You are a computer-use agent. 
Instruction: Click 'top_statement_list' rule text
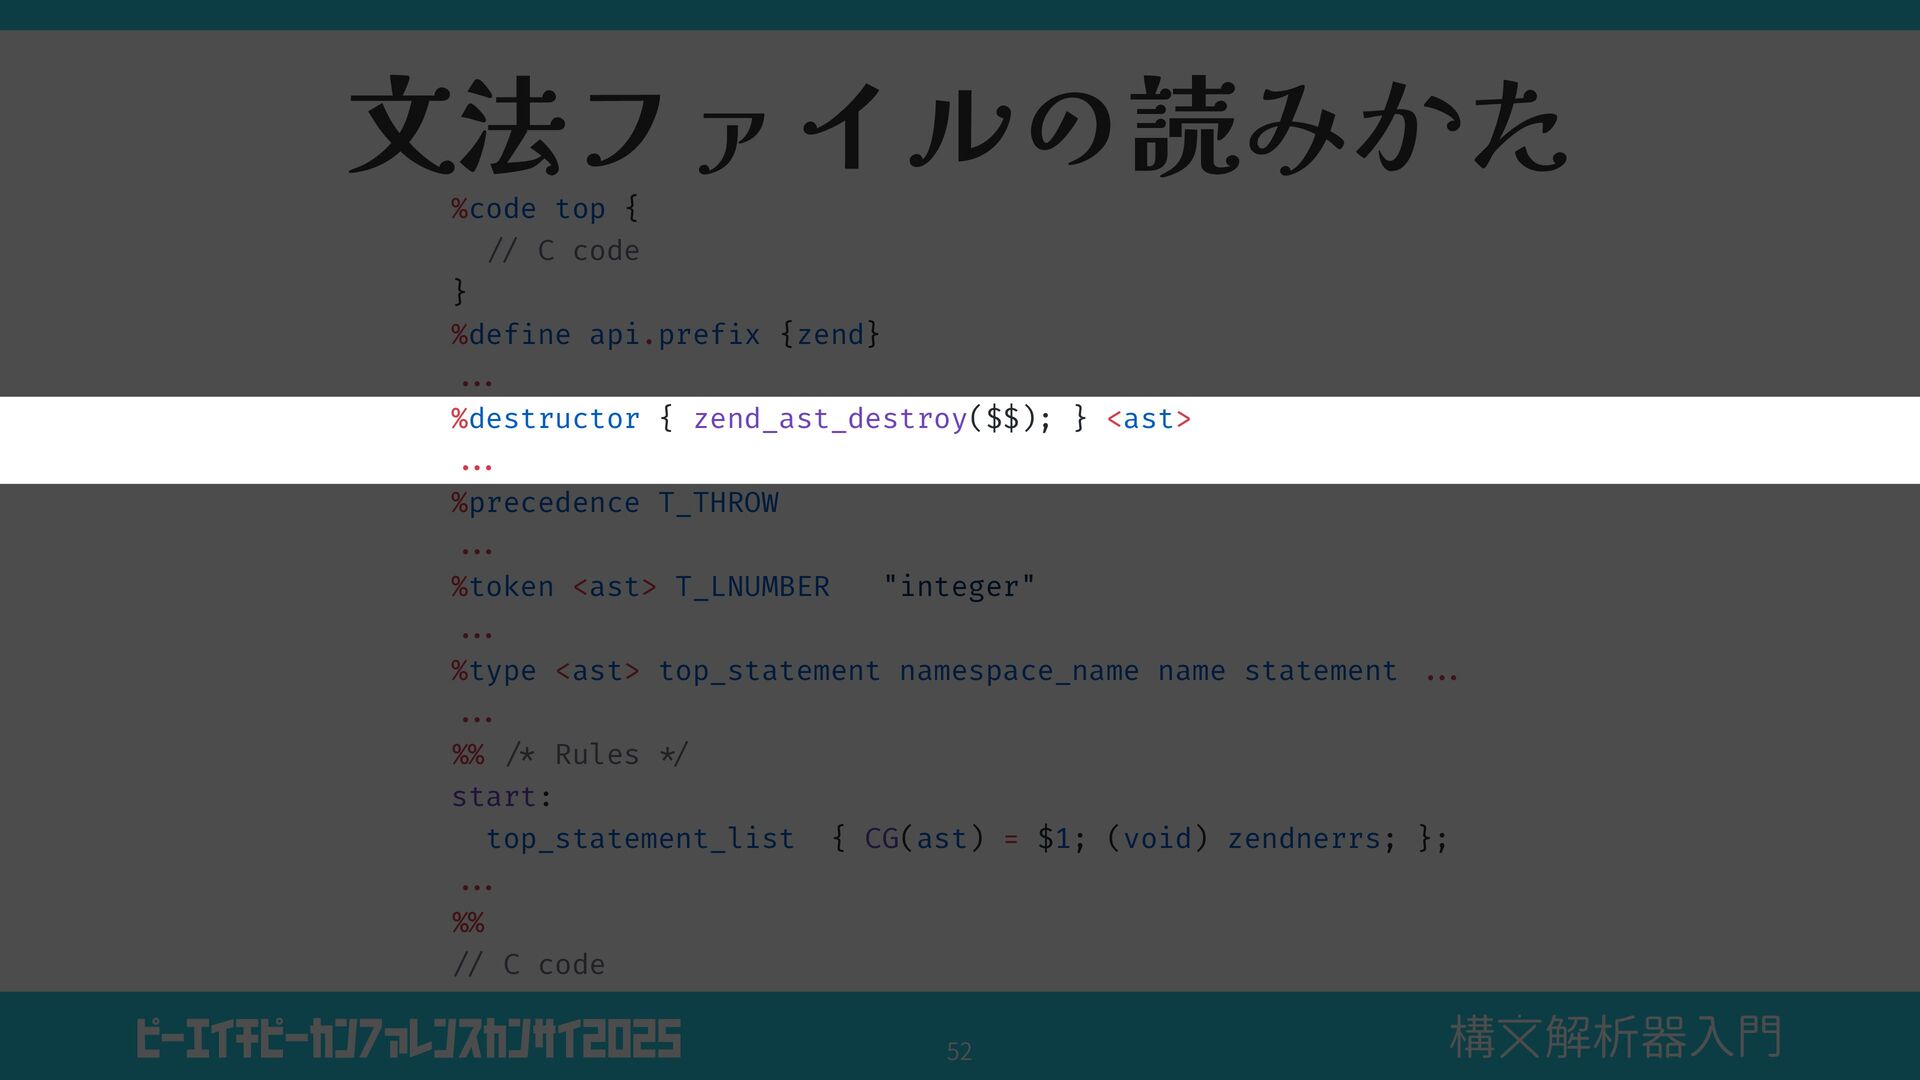click(x=640, y=838)
